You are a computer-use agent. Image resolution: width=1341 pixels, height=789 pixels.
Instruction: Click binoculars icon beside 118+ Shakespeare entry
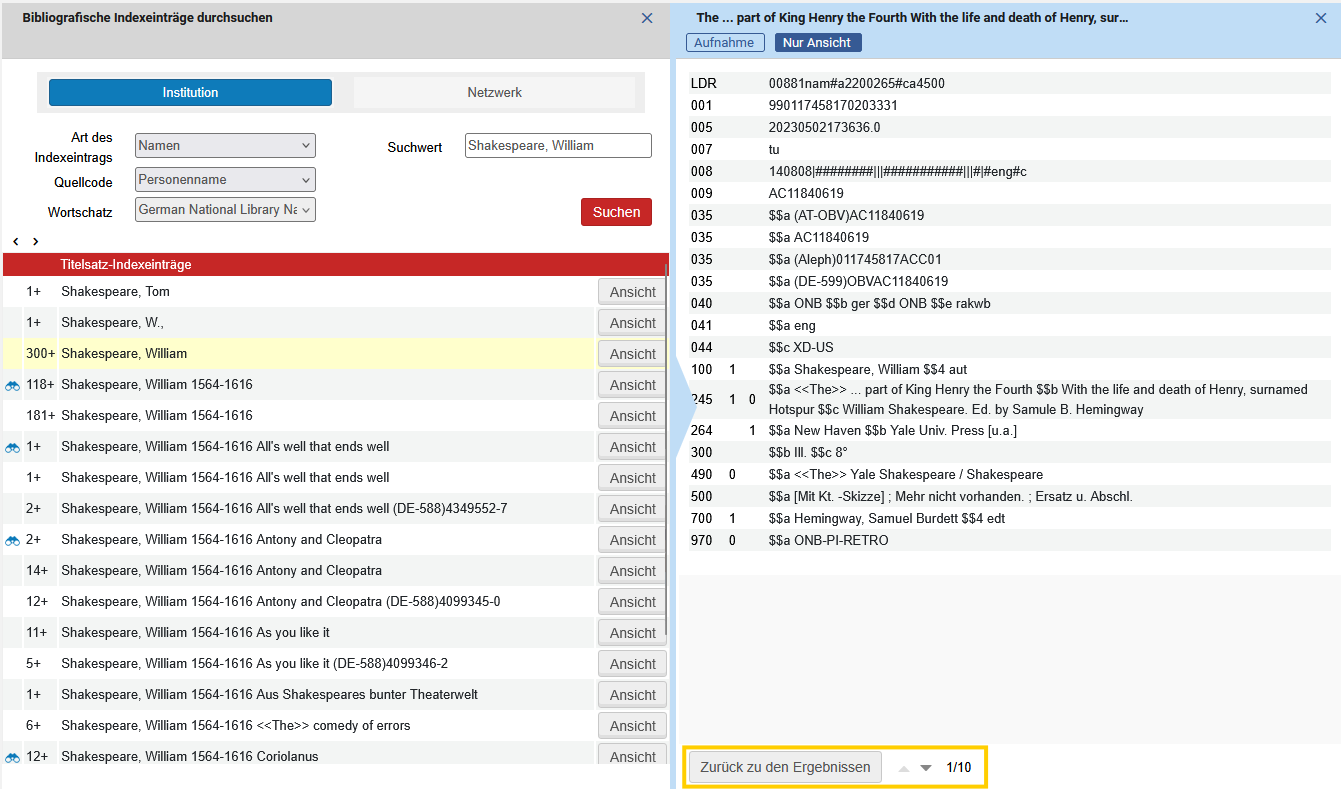(x=12, y=385)
